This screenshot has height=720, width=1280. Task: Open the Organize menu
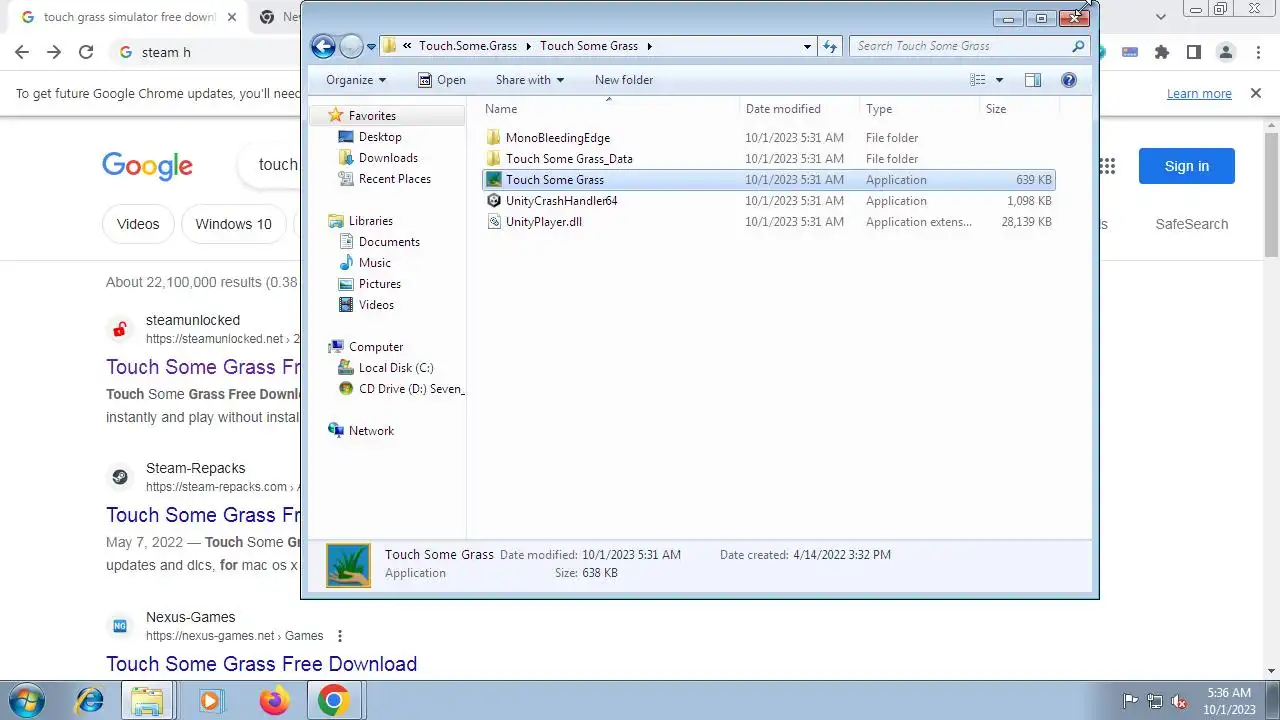pos(356,80)
